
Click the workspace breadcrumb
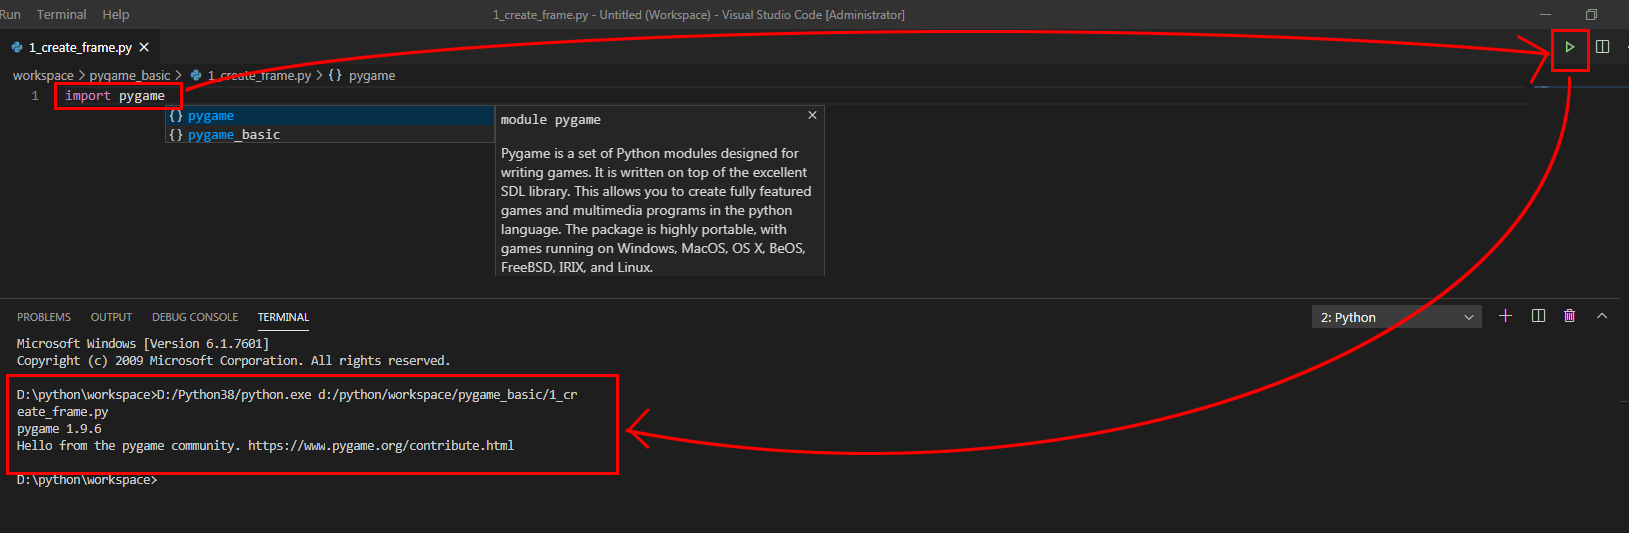tap(43, 75)
